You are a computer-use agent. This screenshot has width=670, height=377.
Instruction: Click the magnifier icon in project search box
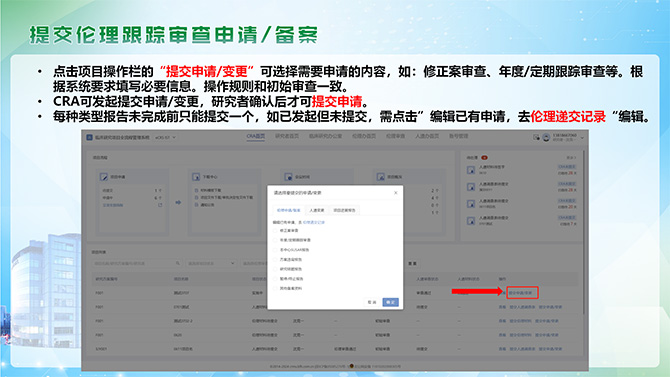coord(178,263)
